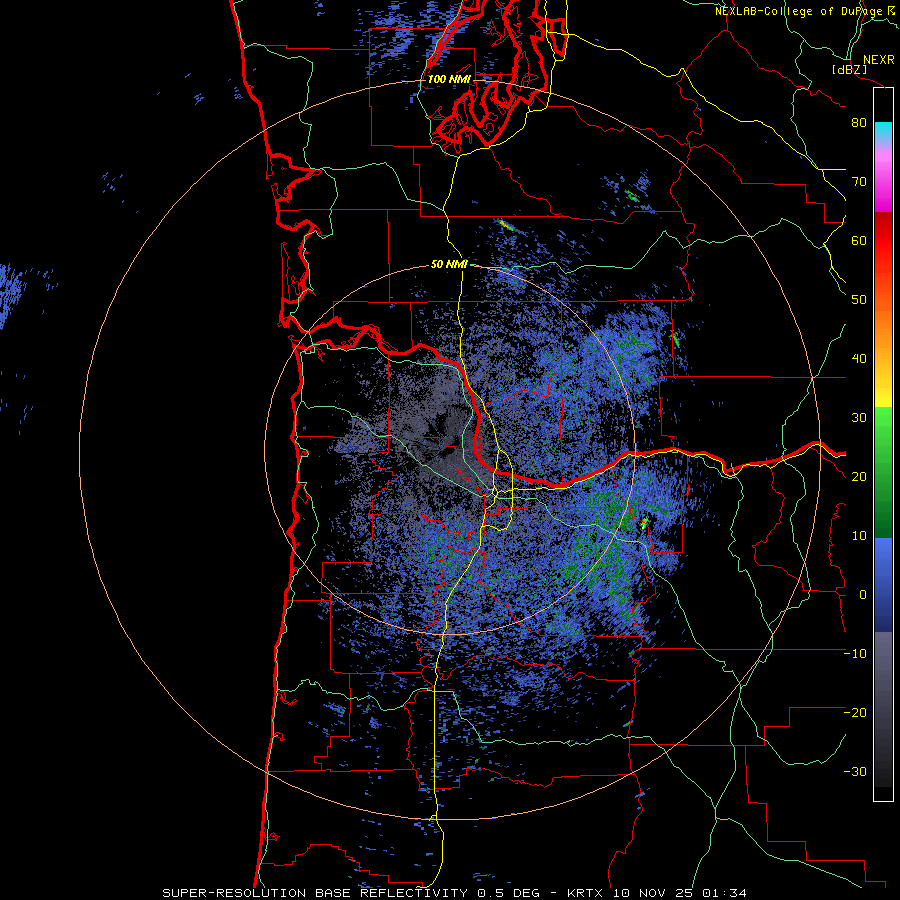Click the -10 dBZ scale label
The width and height of the screenshot is (900, 900).
click(x=855, y=654)
